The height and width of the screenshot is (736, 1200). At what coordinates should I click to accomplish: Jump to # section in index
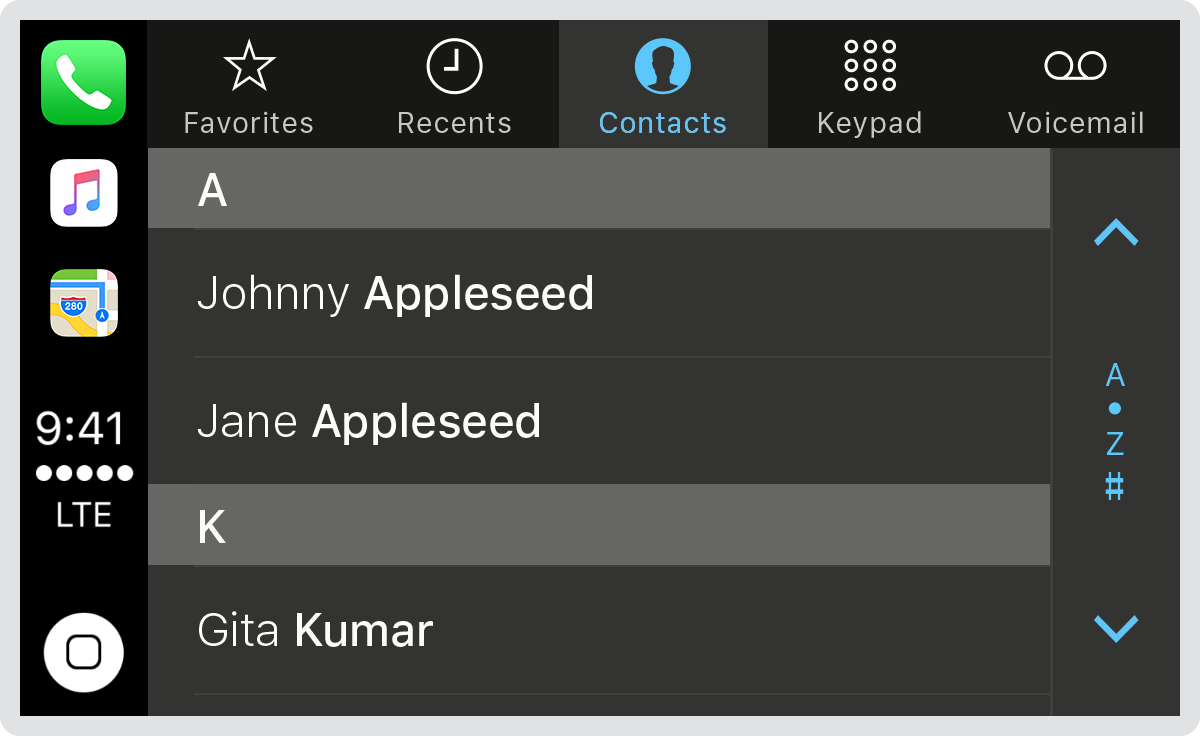point(1115,487)
